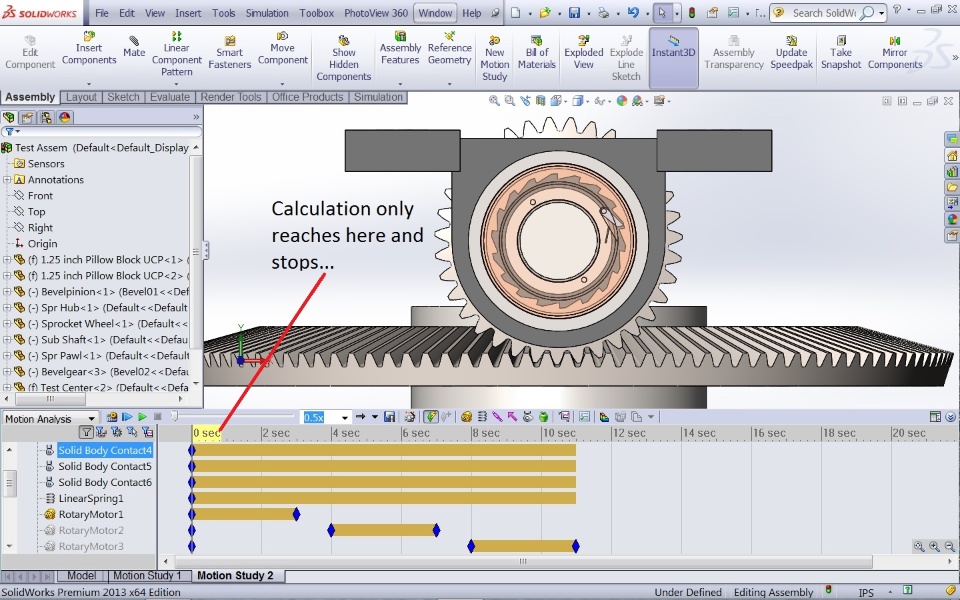Switch to the Motion Study 1 tab
The height and width of the screenshot is (600, 960).
pyautogui.click(x=148, y=576)
